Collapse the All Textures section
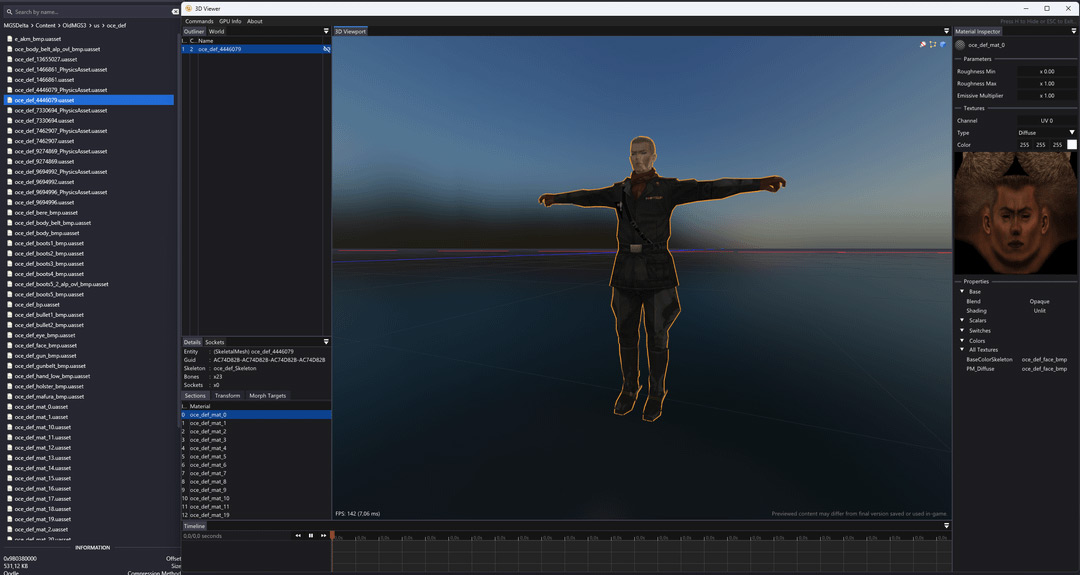Screen dimensions: 1080x575 click(x=962, y=349)
